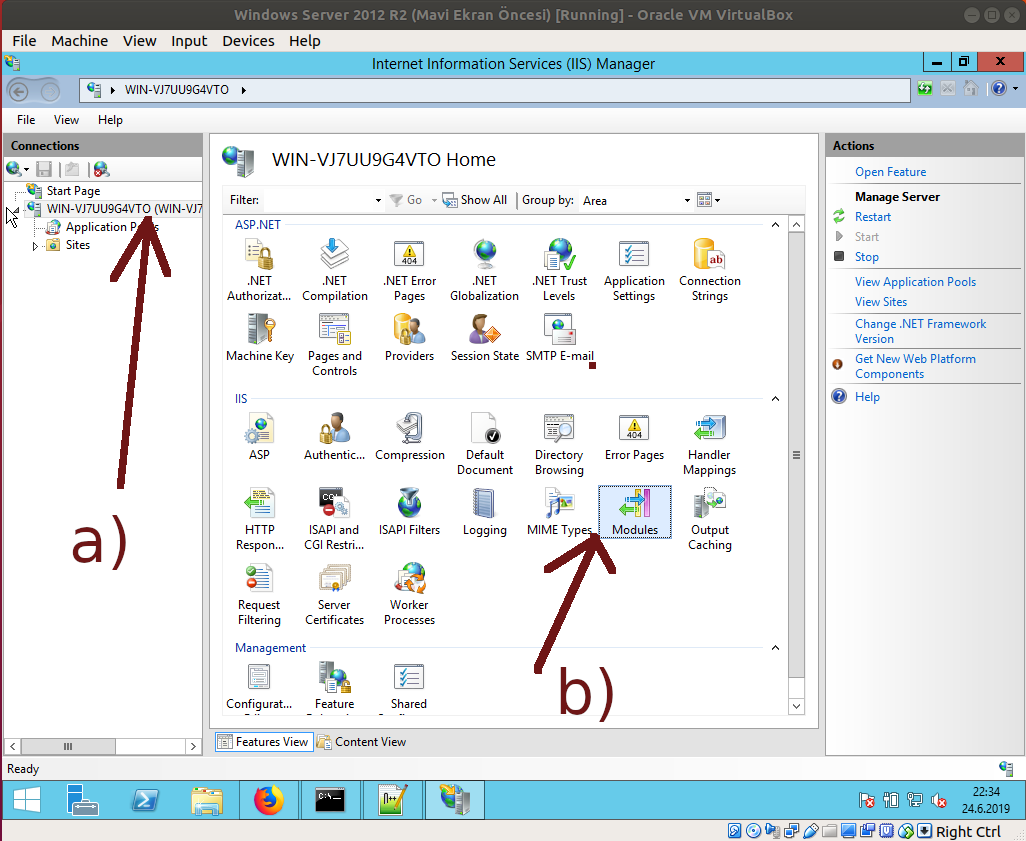Open the Group by Area dropdown
This screenshot has height=841, width=1026.
[687, 200]
